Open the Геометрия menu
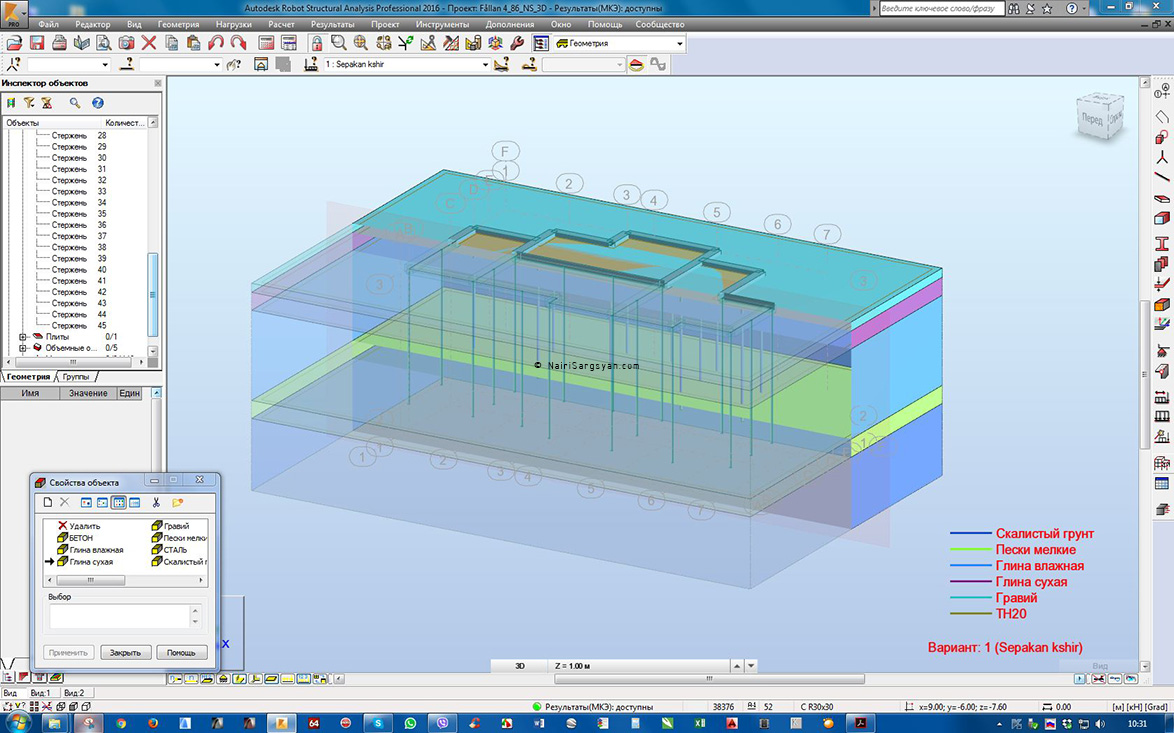Viewport: 1174px width, 733px height. (178, 24)
